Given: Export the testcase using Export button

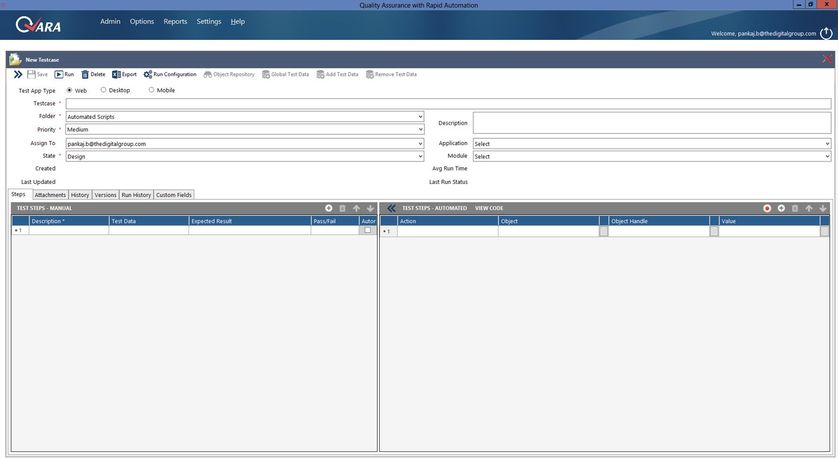Looking at the screenshot, I should tap(124, 74).
